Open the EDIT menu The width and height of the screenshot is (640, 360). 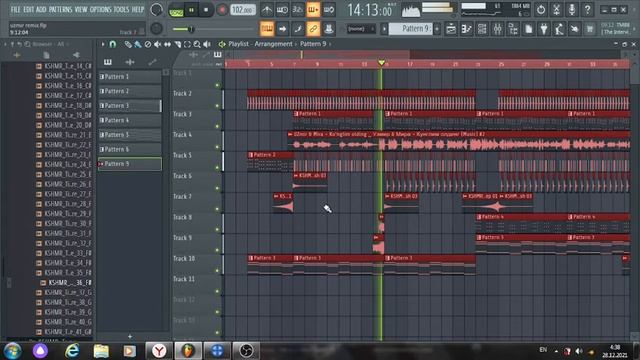tap(29, 9)
